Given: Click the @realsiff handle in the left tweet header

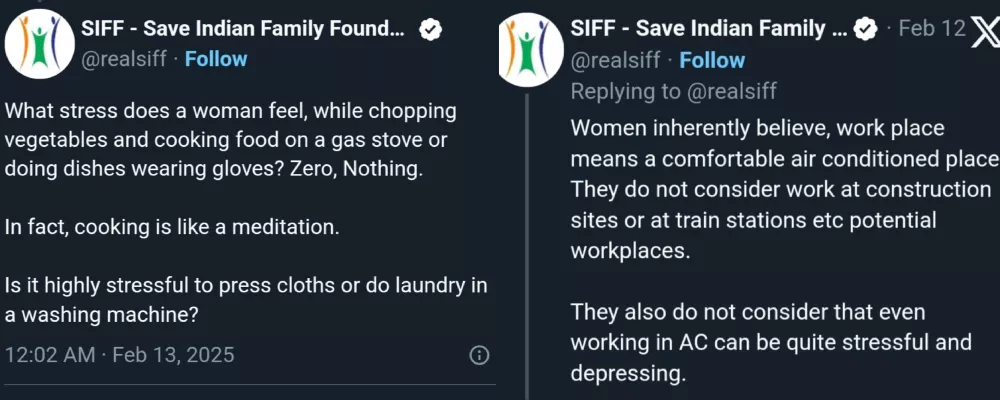Looking at the screenshot, I should click(123, 59).
